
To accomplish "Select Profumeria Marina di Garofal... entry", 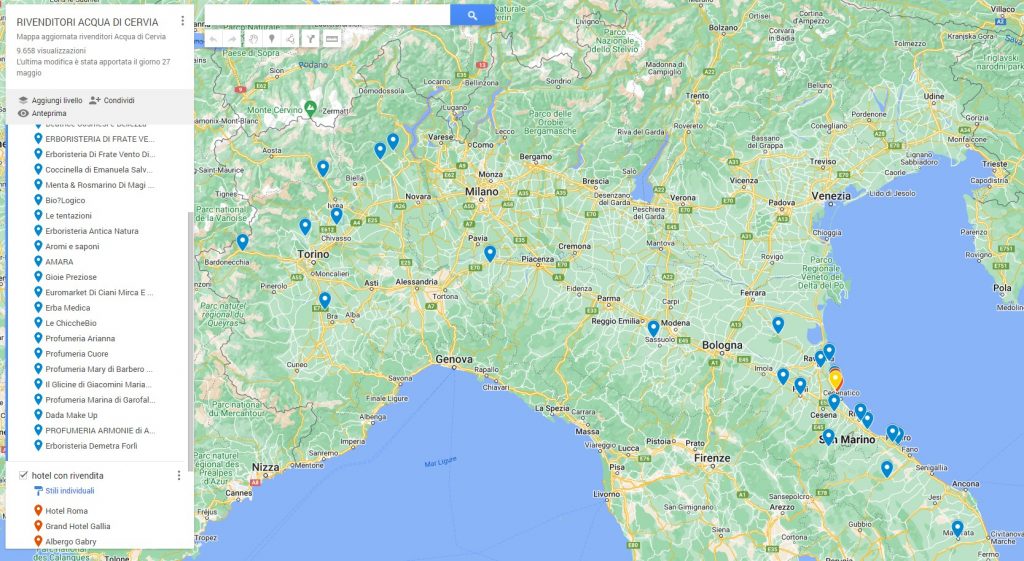I will 100,400.
